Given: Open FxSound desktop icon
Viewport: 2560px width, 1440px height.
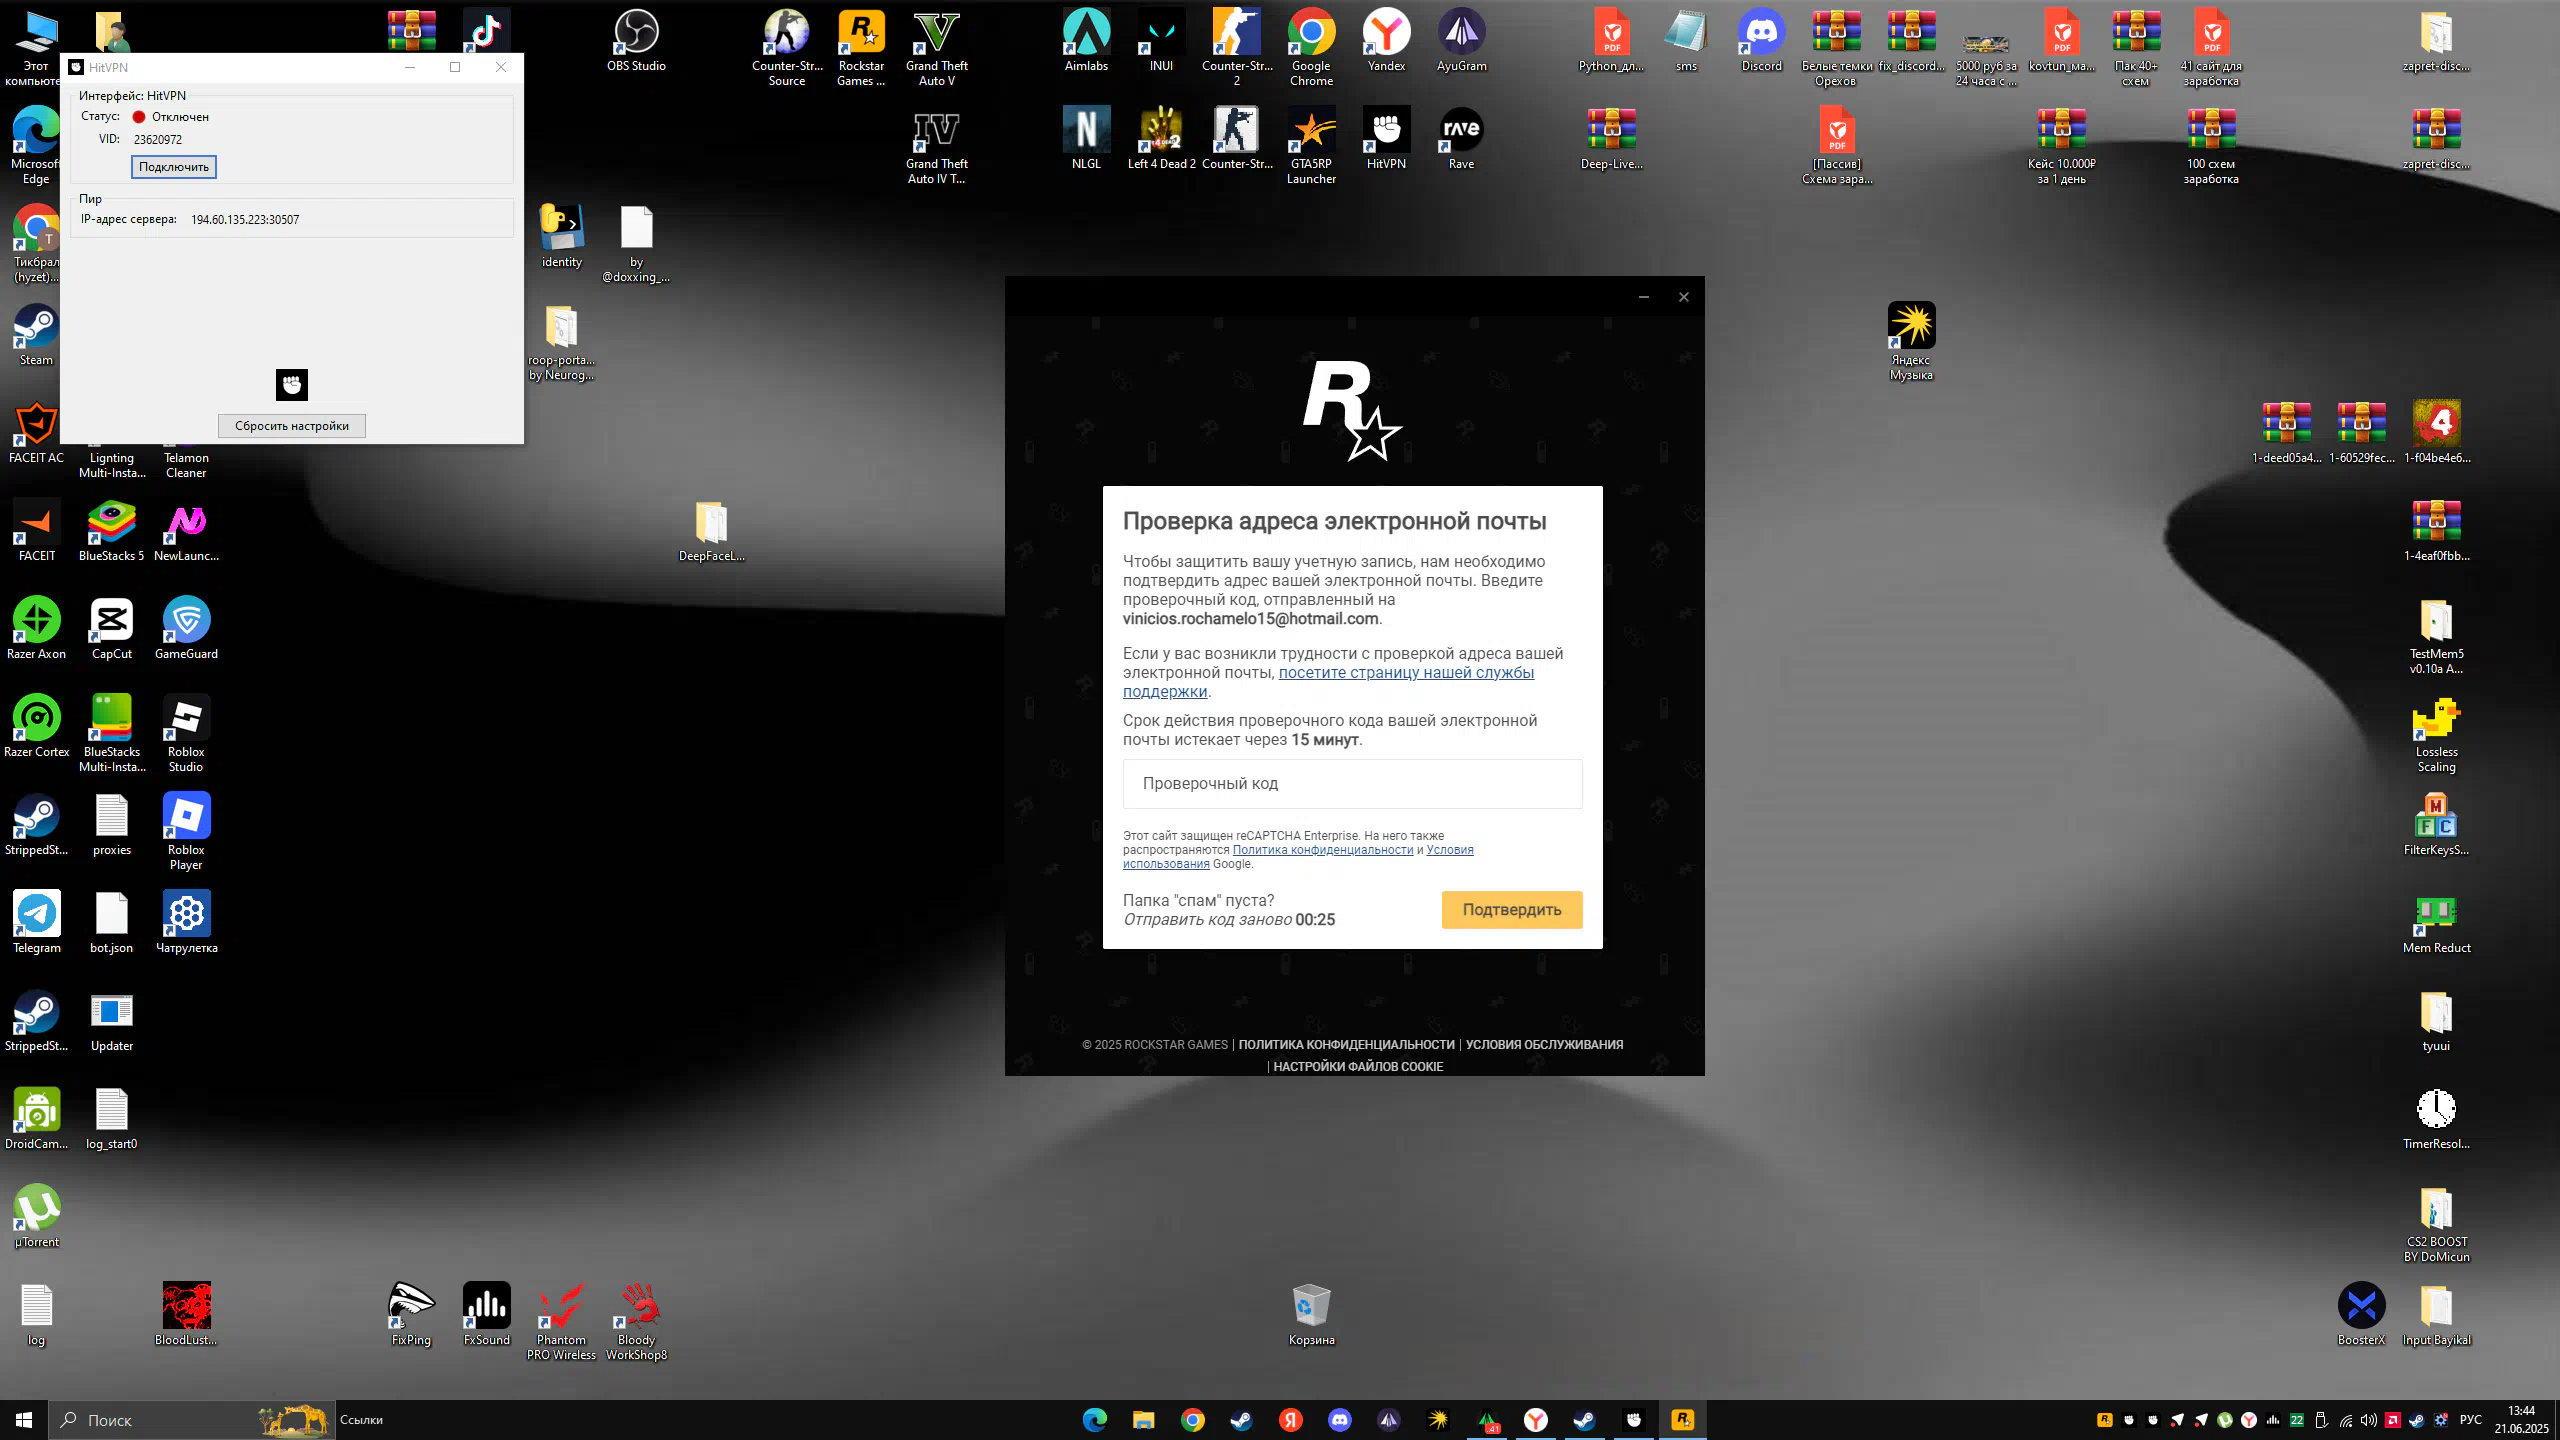Looking at the screenshot, I should [x=486, y=1315].
